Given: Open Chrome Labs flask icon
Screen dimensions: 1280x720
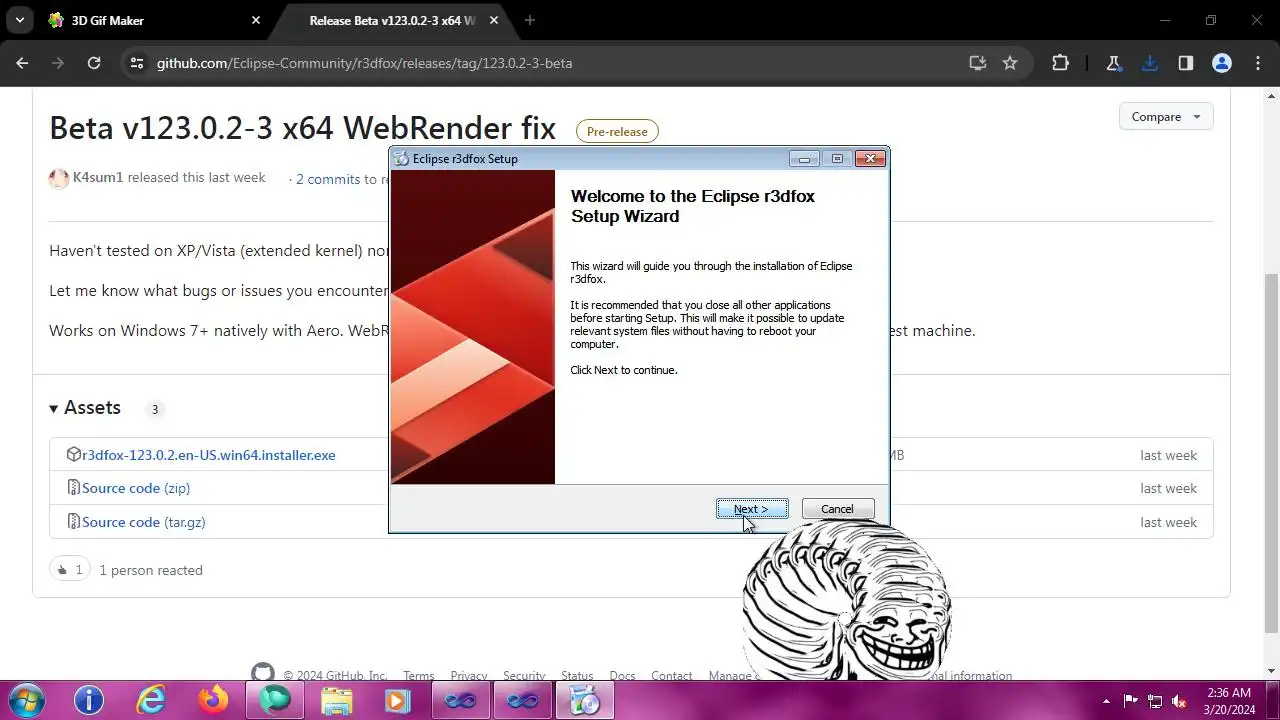Looking at the screenshot, I should (1113, 63).
